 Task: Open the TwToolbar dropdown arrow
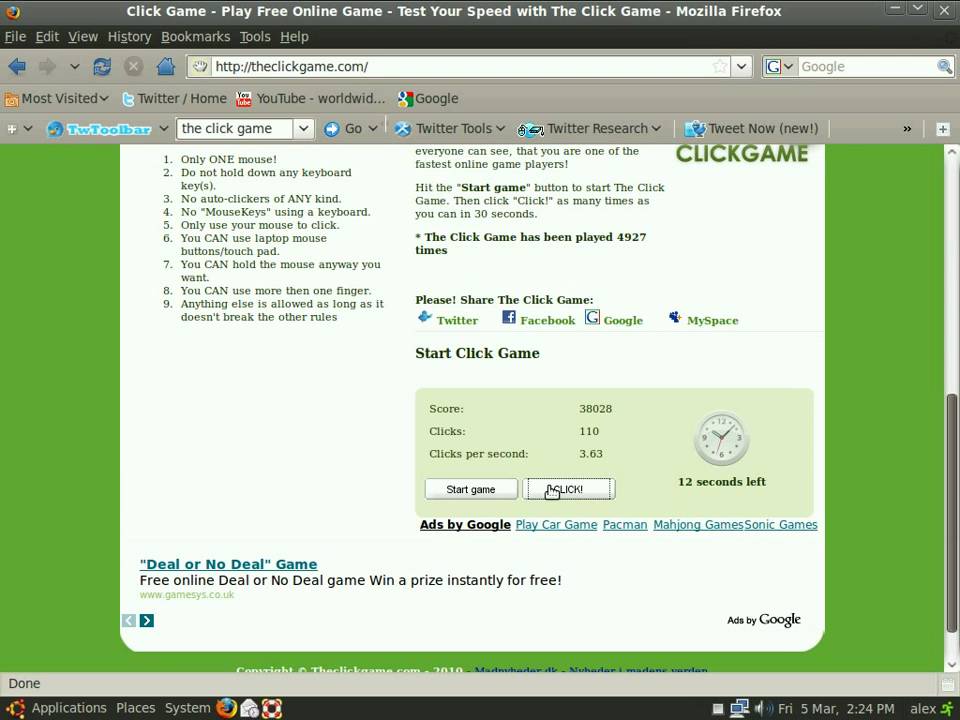coord(163,129)
